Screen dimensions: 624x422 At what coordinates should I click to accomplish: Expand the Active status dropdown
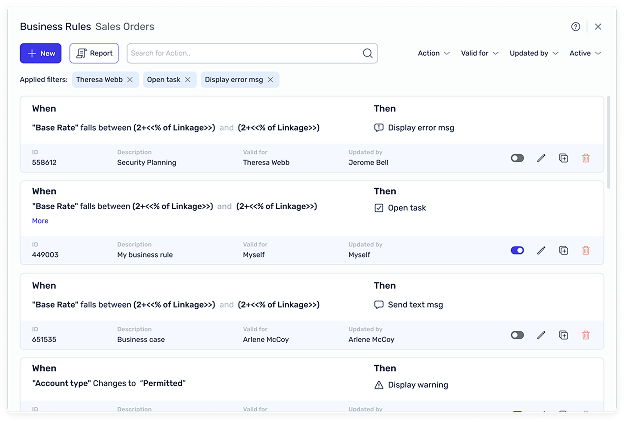[585, 53]
